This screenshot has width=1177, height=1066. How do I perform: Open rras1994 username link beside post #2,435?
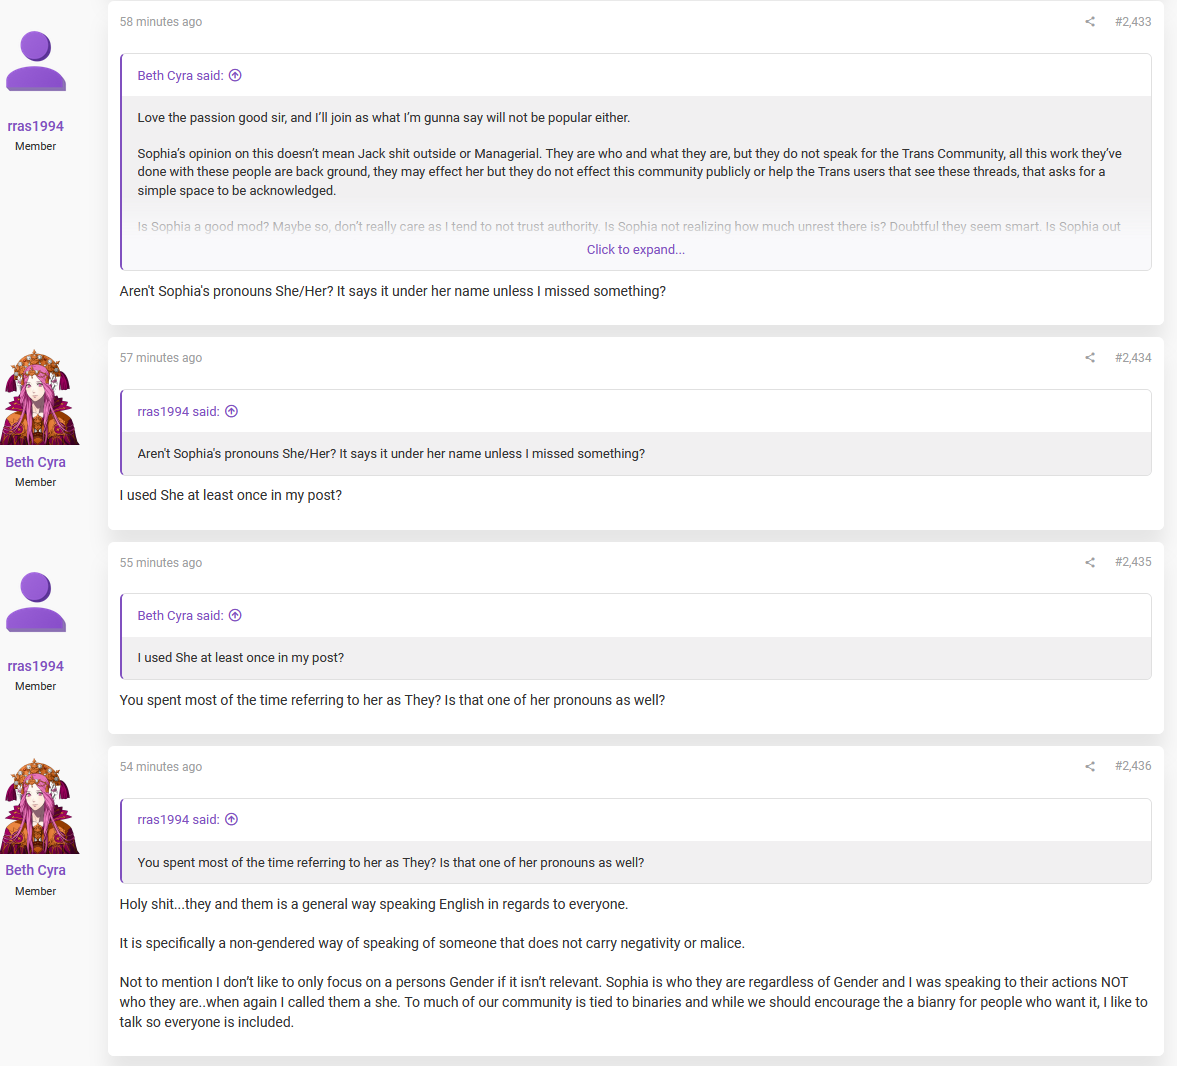(35, 666)
